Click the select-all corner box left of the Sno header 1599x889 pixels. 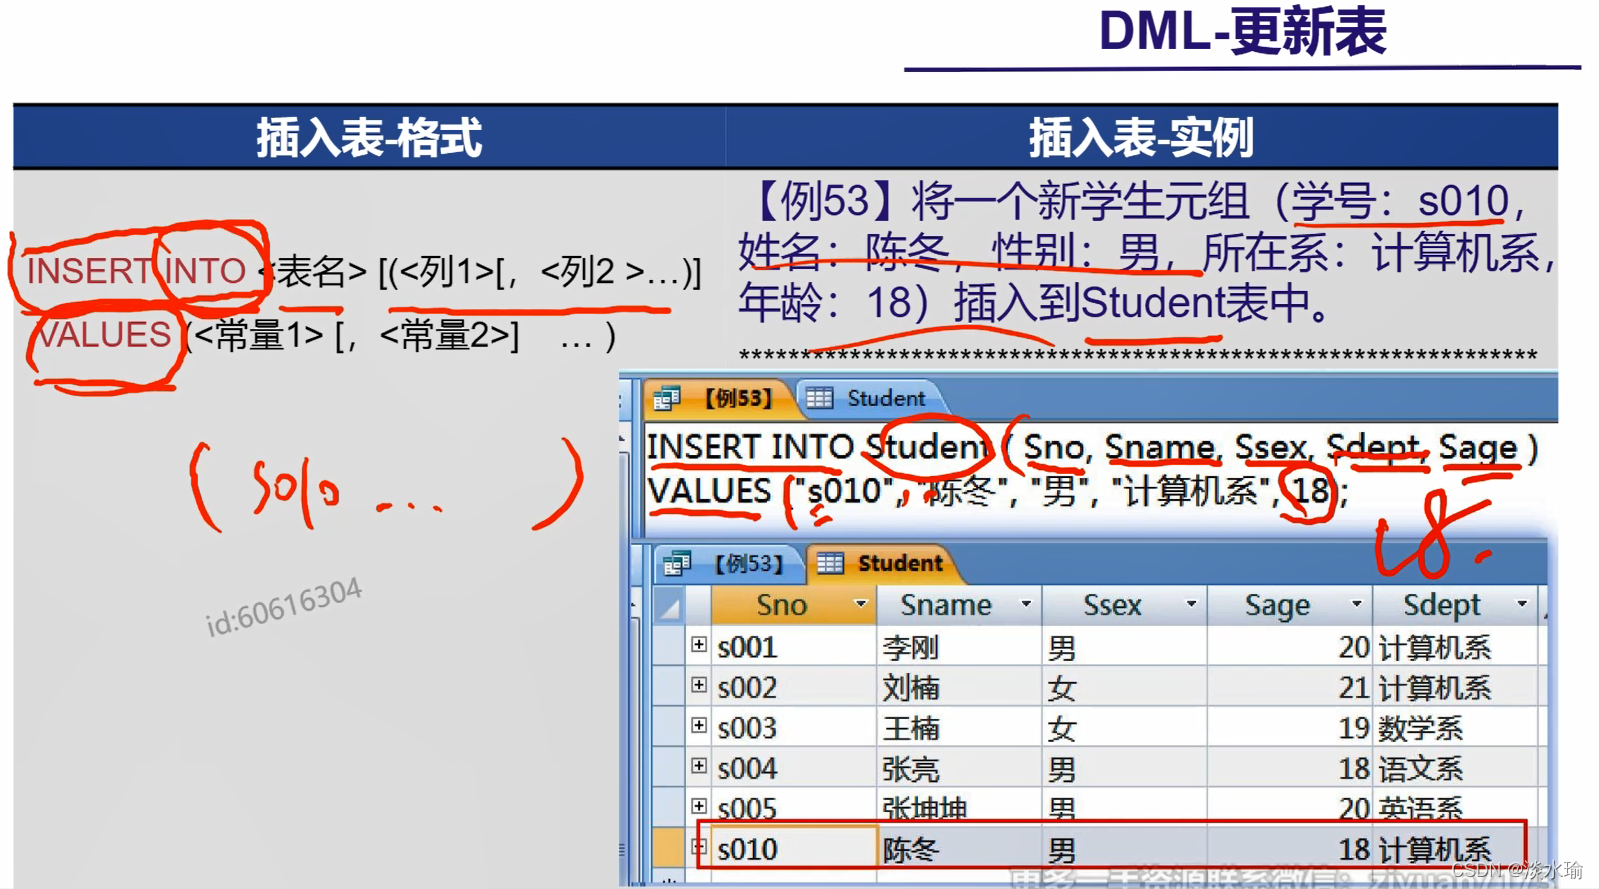pyautogui.click(x=669, y=606)
